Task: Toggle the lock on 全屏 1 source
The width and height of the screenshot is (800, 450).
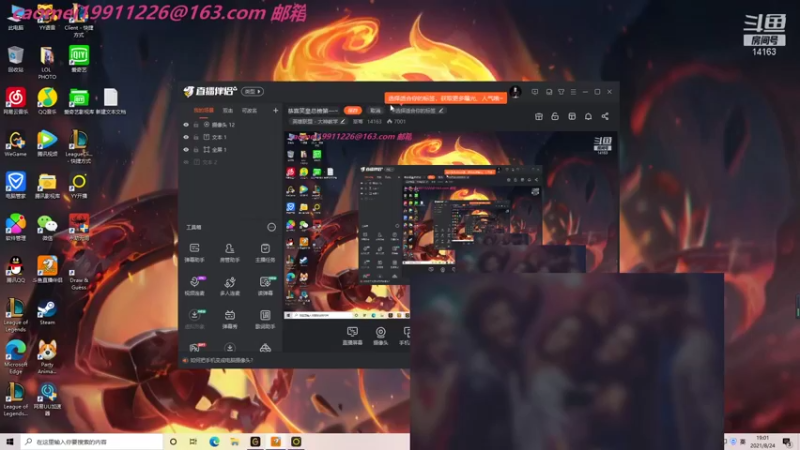Action: tap(196, 149)
